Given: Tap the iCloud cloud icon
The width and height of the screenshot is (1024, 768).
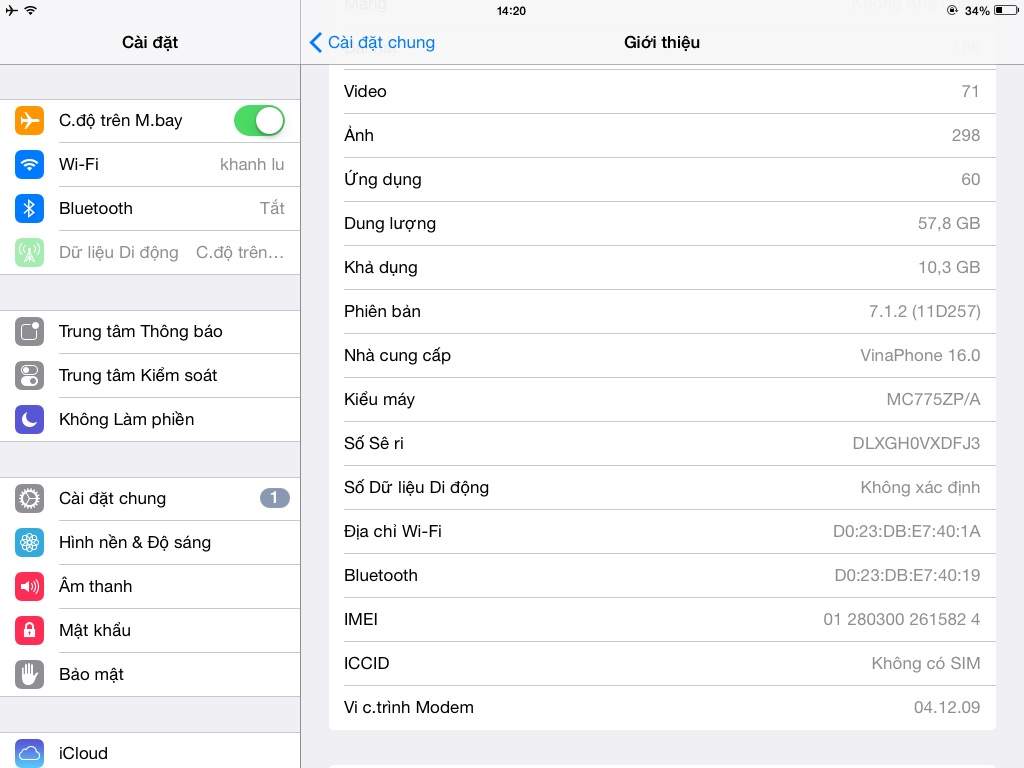Looking at the screenshot, I should tap(29, 753).
